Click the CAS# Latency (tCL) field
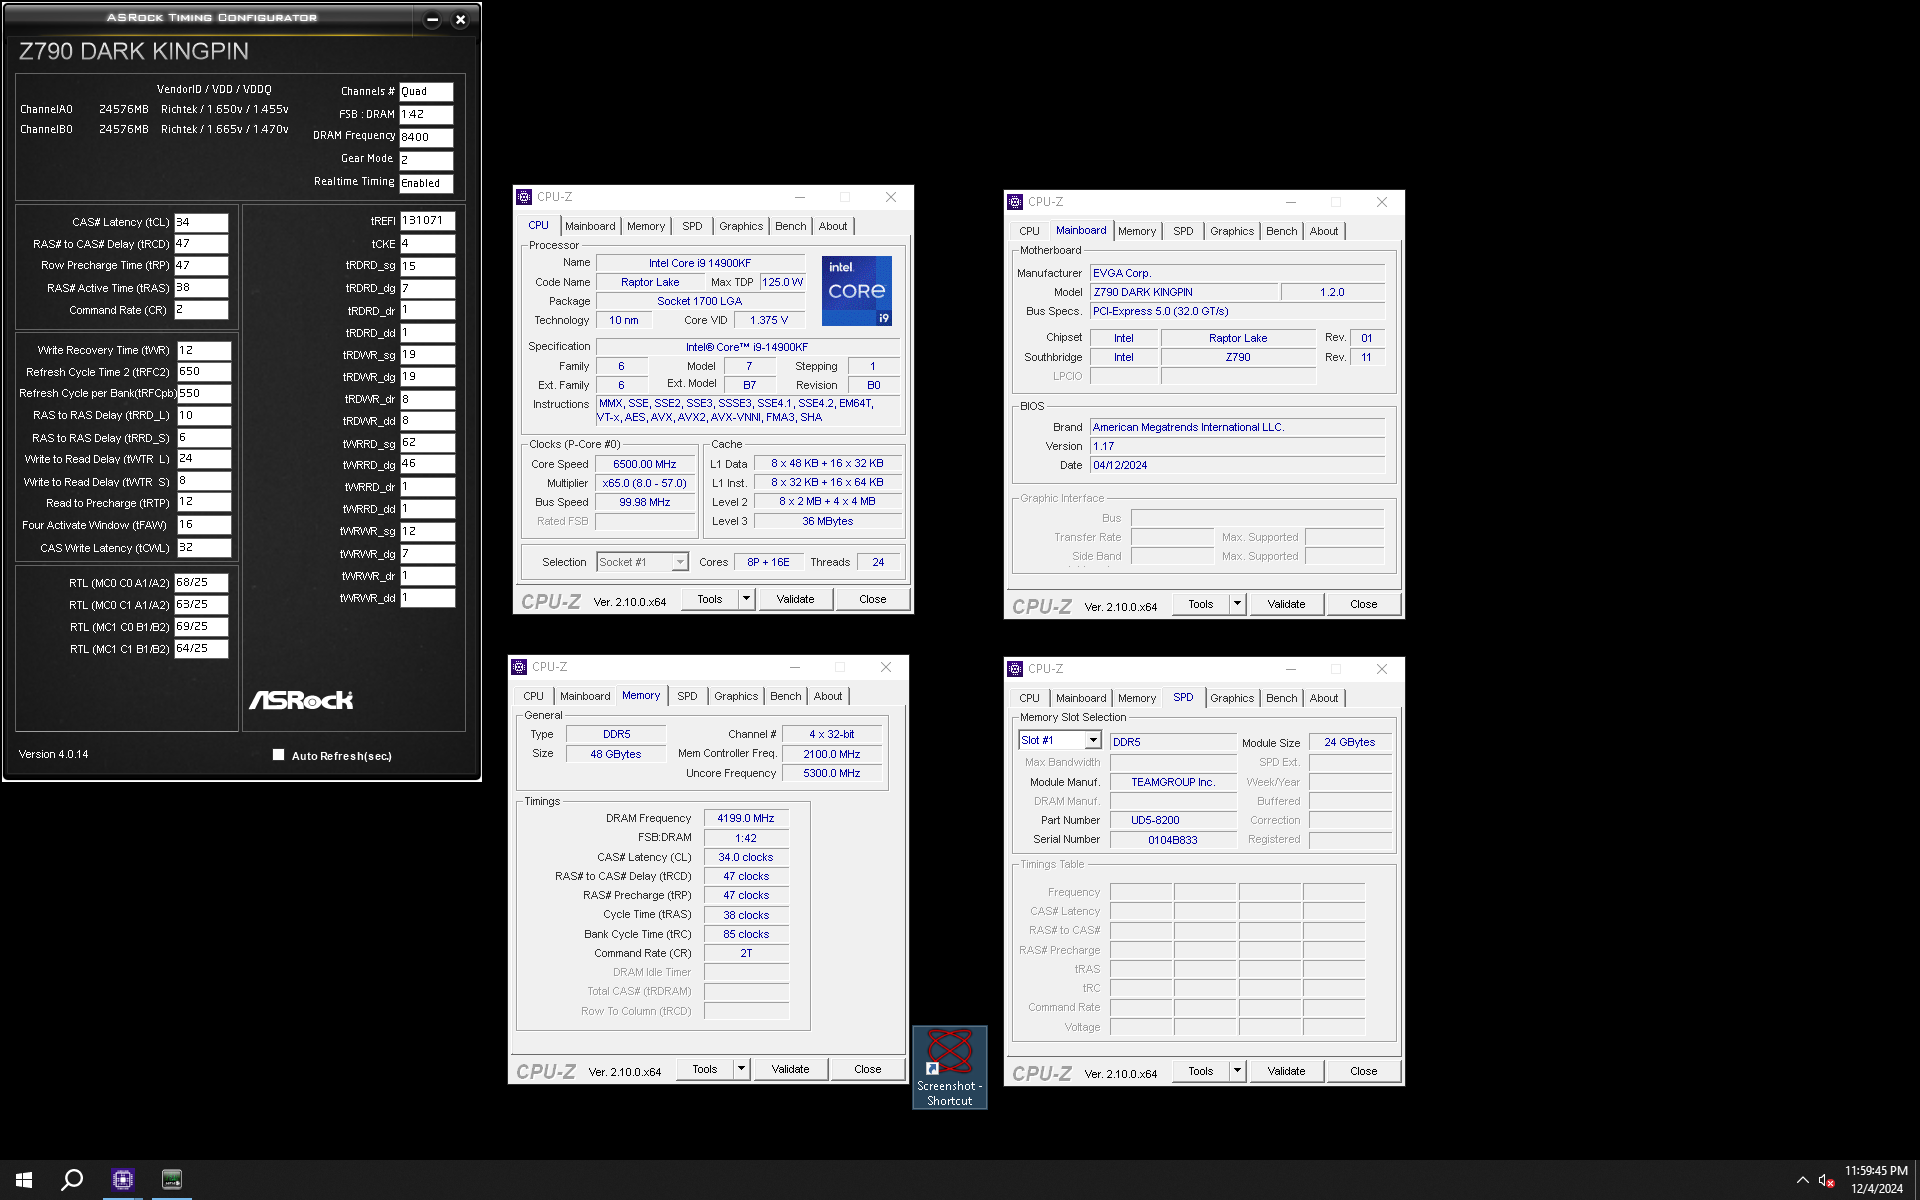The width and height of the screenshot is (1920, 1200). click(x=201, y=222)
